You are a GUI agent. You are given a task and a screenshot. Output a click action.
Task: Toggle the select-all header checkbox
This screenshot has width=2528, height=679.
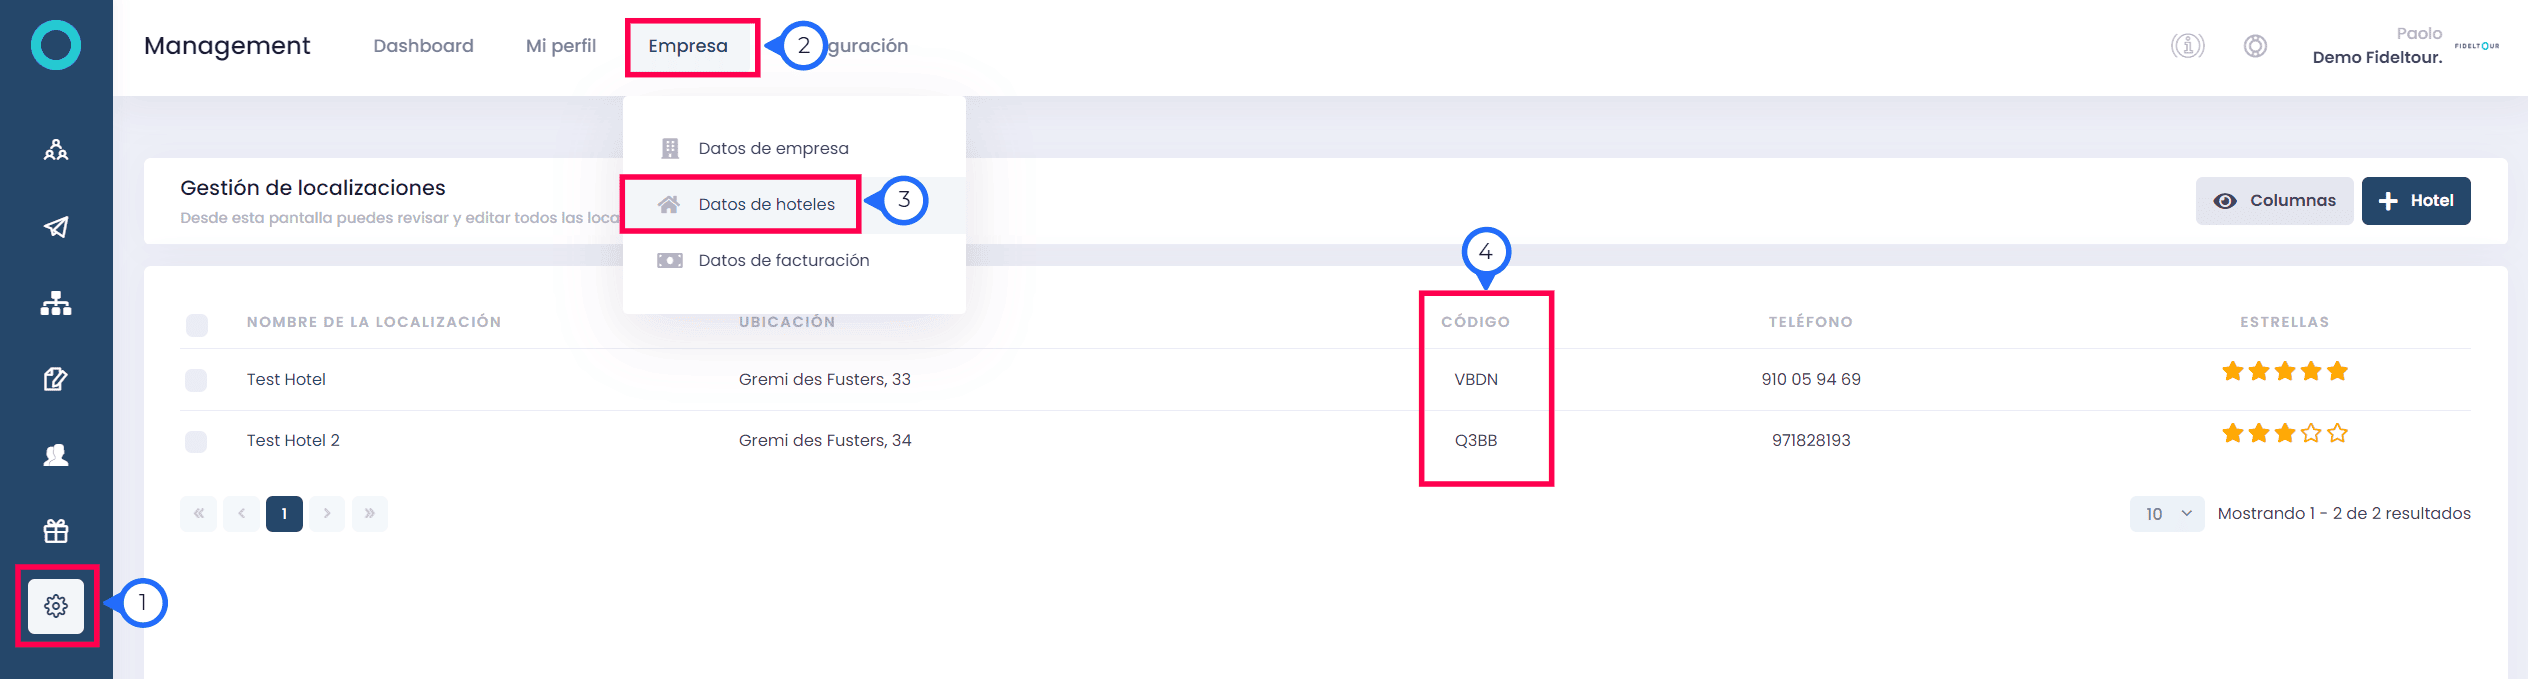(x=197, y=325)
